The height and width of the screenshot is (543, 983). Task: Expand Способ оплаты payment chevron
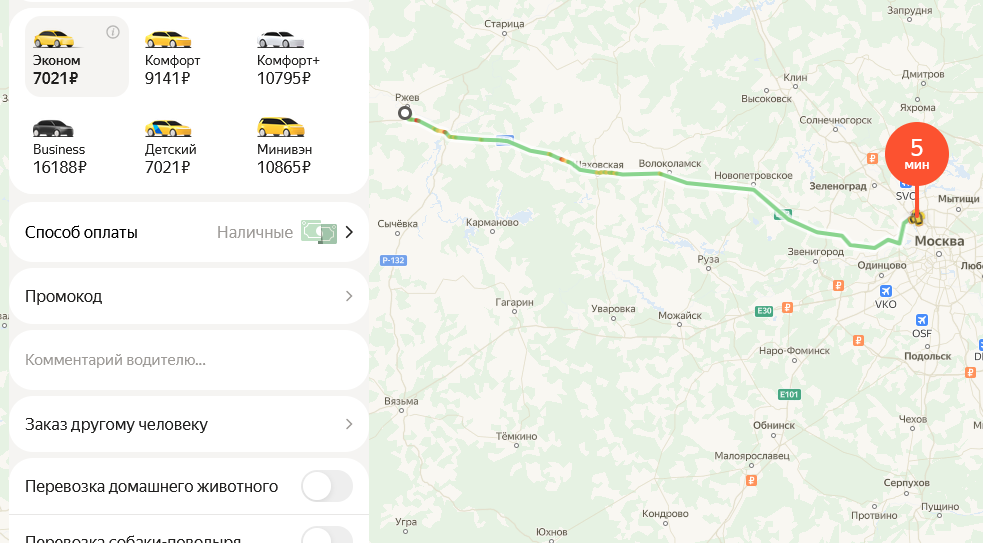[x=349, y=232]
